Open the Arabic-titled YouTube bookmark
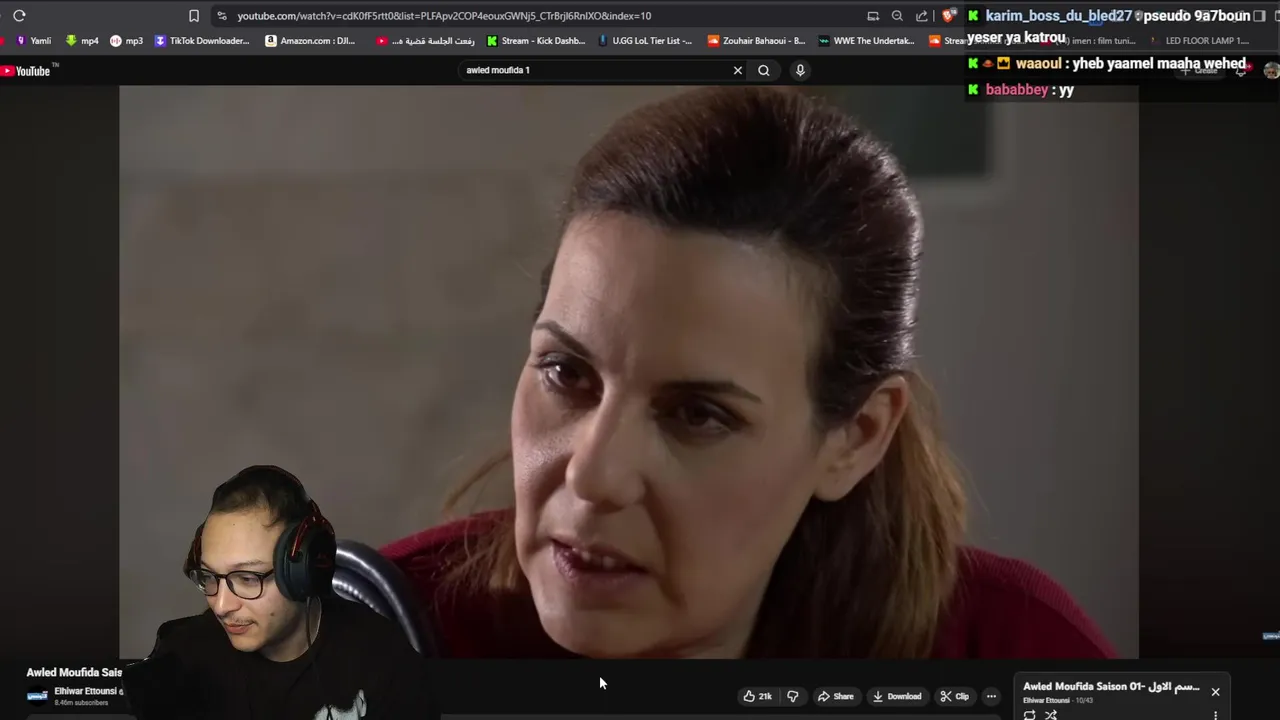 (425, 41)
